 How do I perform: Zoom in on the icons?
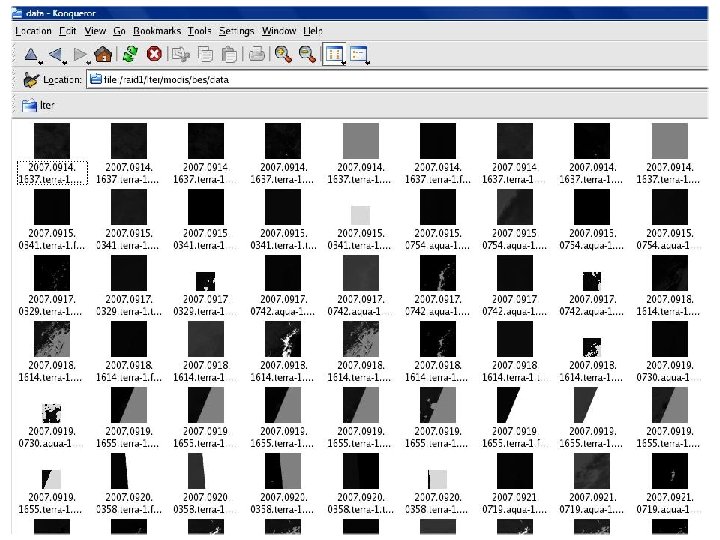(283, 55)
